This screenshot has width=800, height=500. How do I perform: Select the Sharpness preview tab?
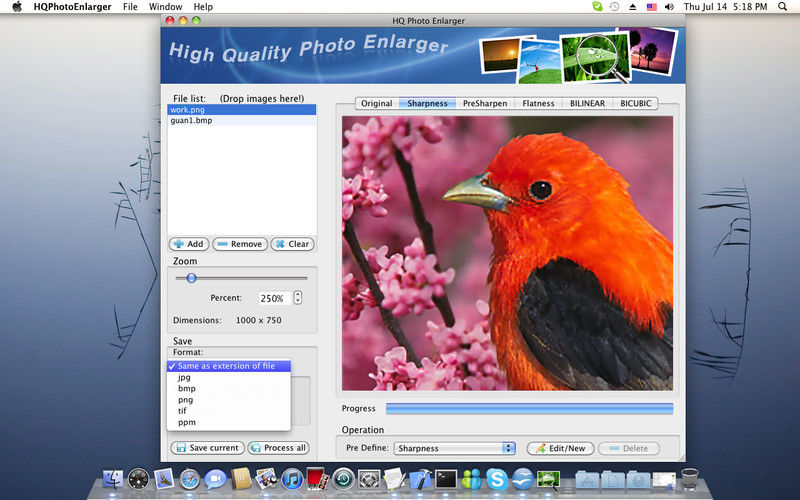pyautogui.click(x=427, y=103)
